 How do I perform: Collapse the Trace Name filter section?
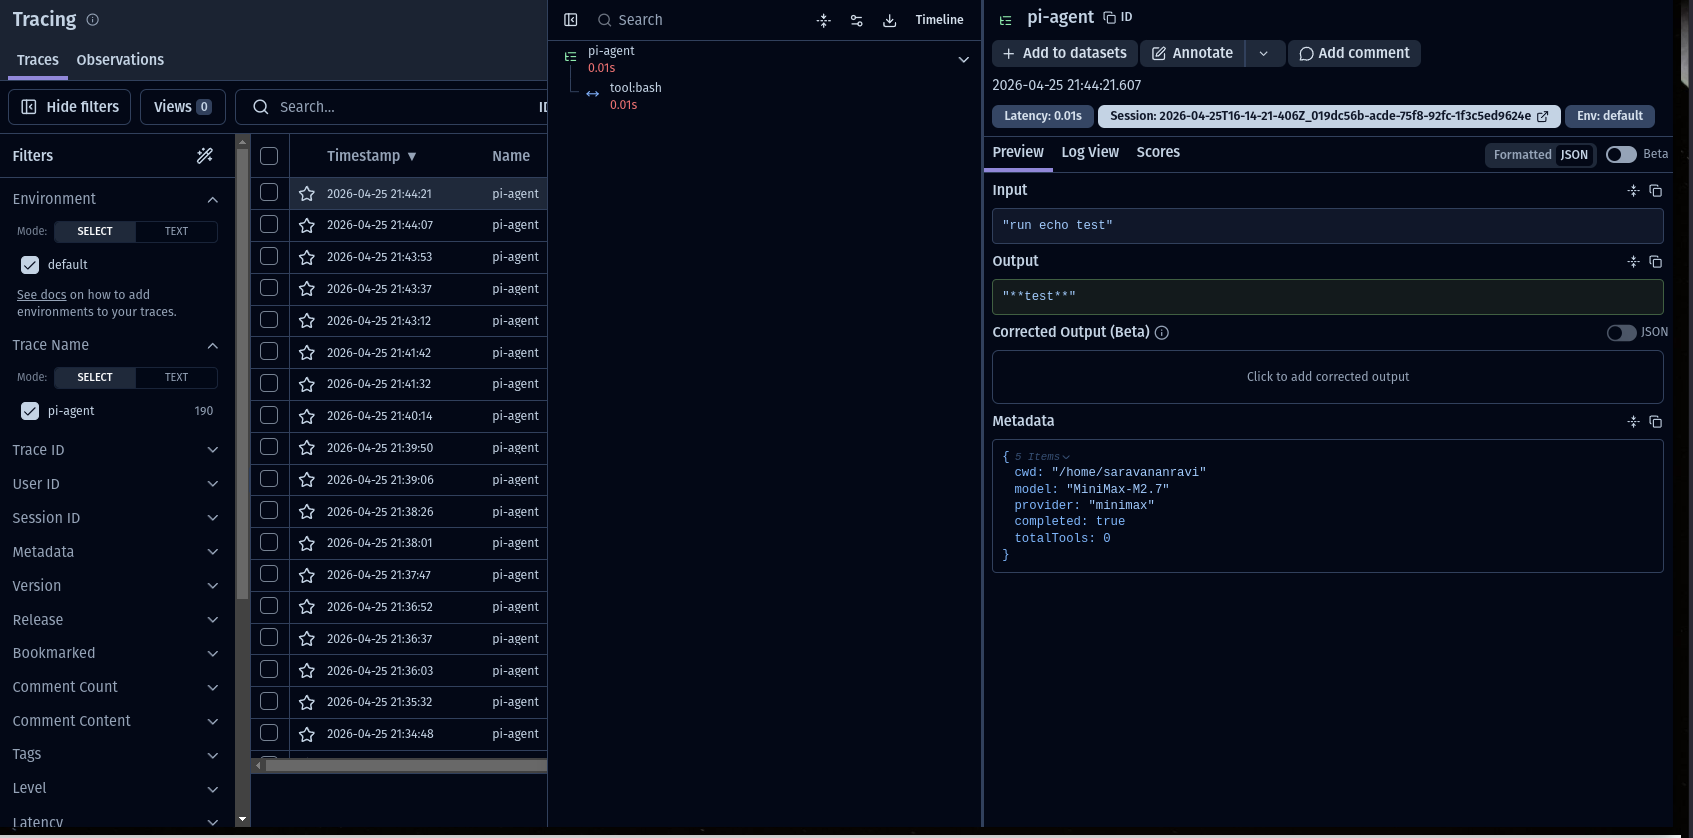pyautogui.click(x=212, y=346)
